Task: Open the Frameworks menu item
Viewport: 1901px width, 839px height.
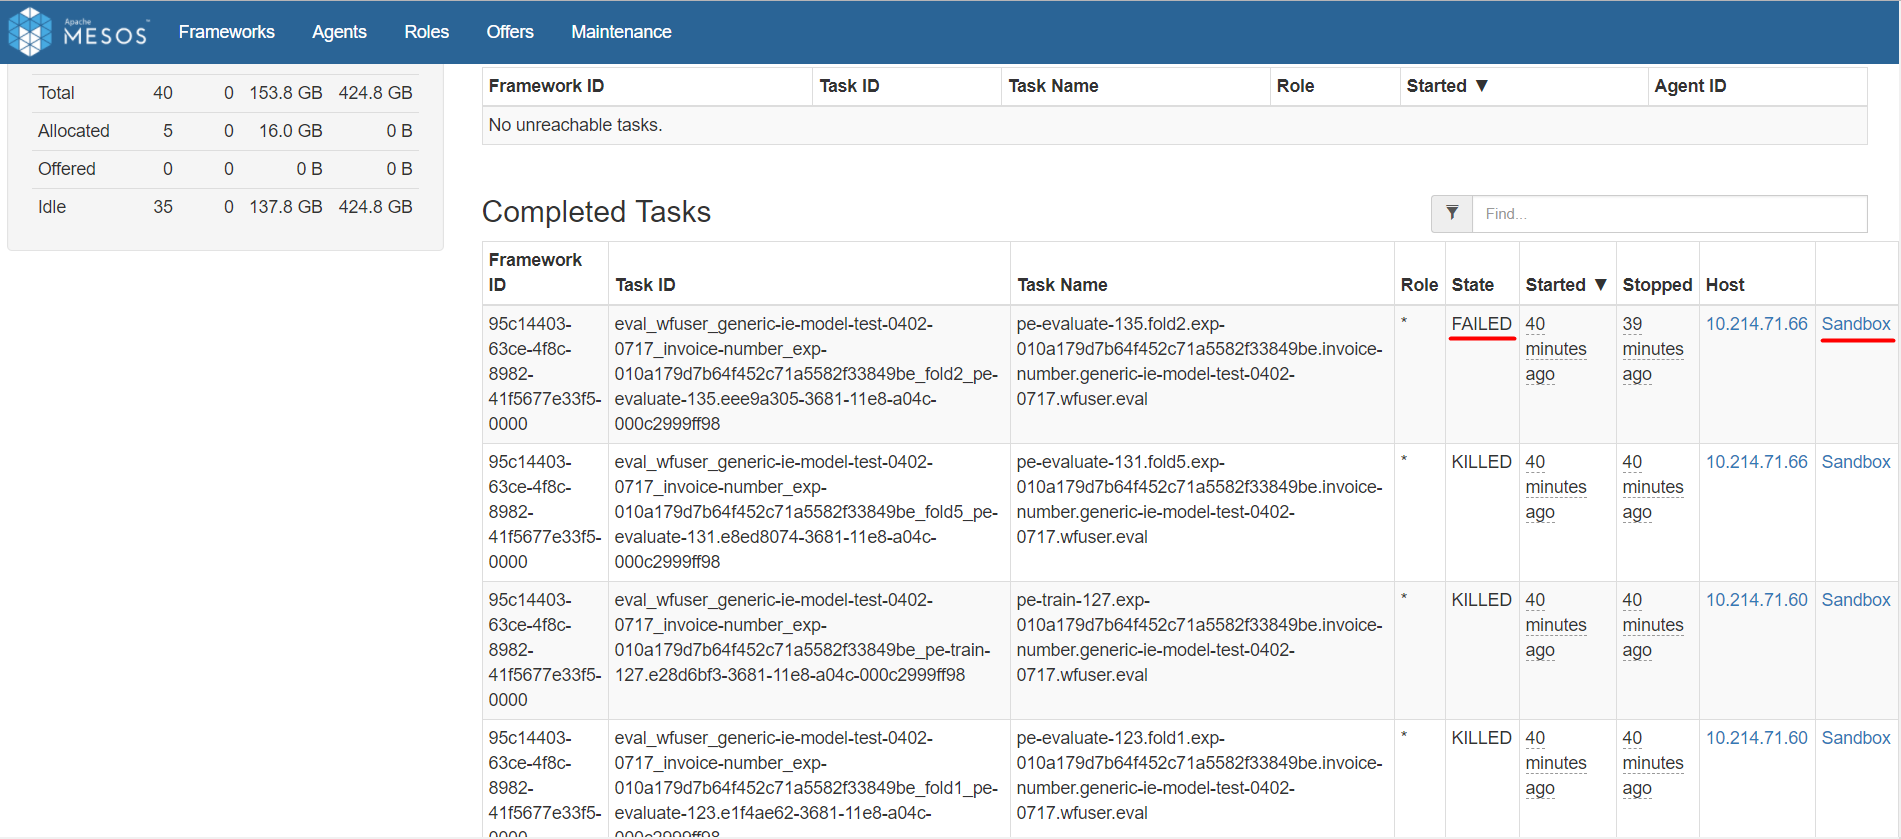Action: [226, 32]
